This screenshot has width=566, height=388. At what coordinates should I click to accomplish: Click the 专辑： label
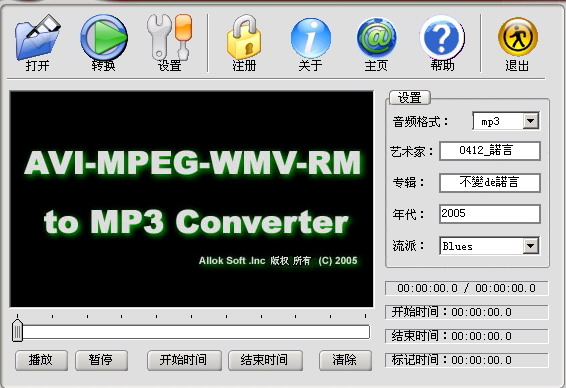point(408,182)
